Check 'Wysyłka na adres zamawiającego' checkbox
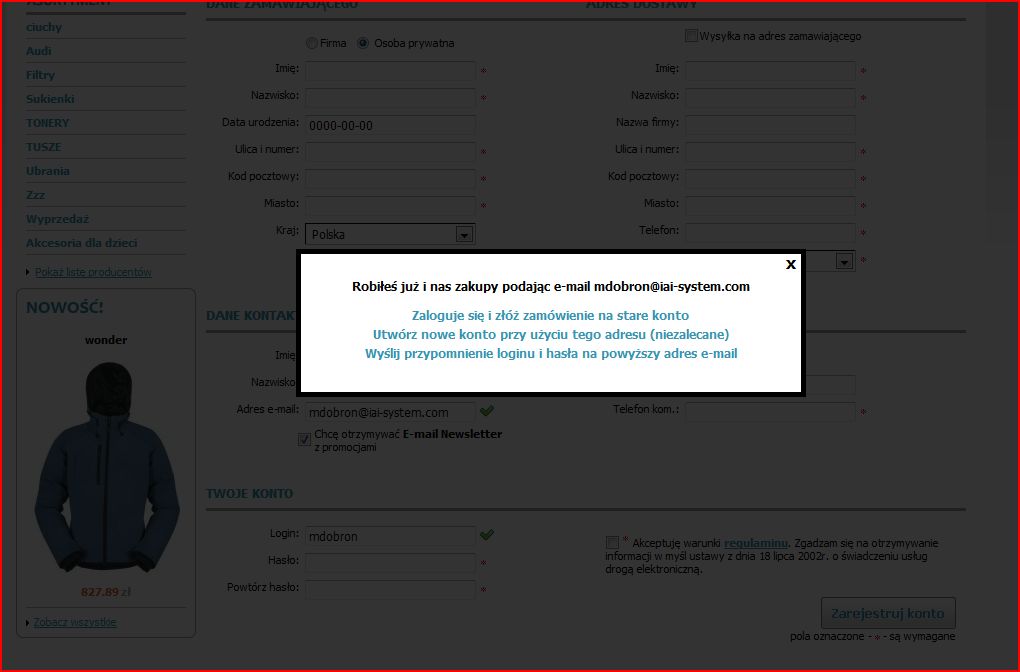Viewport: 1020px width, 672px height. 691,36
